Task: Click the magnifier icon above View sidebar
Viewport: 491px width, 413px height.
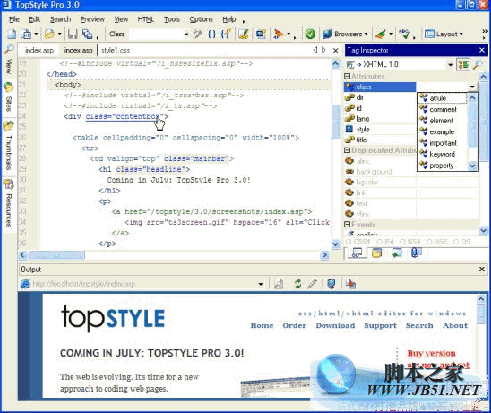Action: pos(9,50)
